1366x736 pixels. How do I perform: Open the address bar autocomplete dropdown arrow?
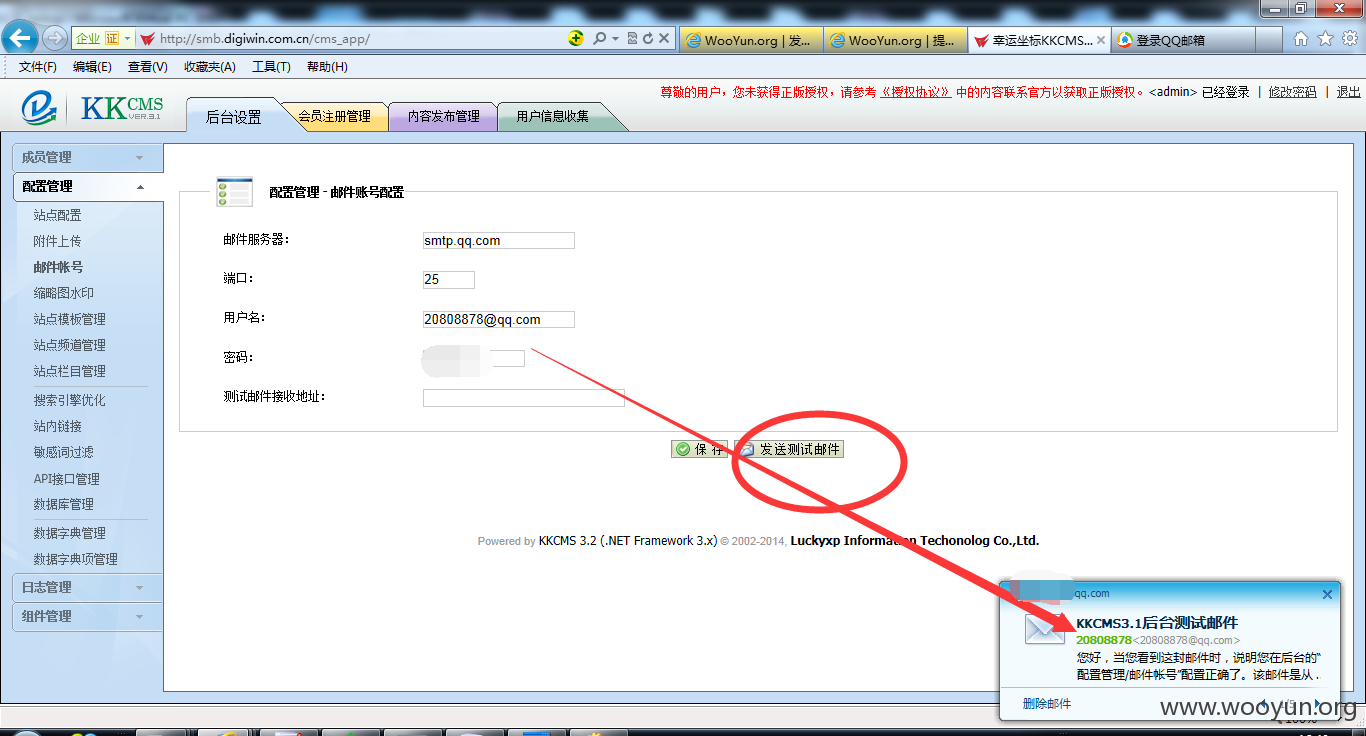point(614,39)
